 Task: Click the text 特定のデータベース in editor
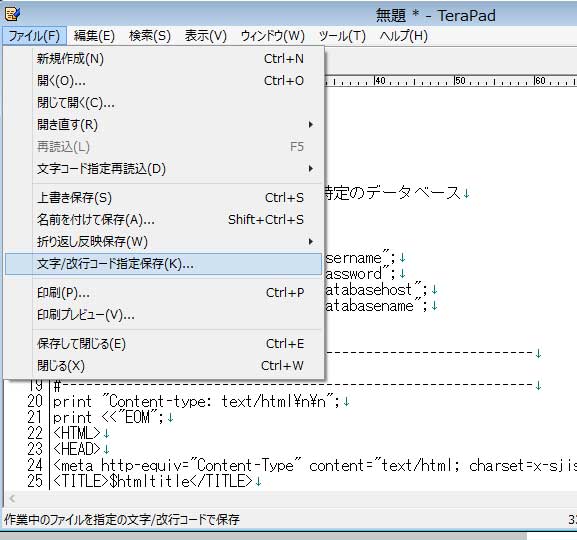(x=393, y=193)
